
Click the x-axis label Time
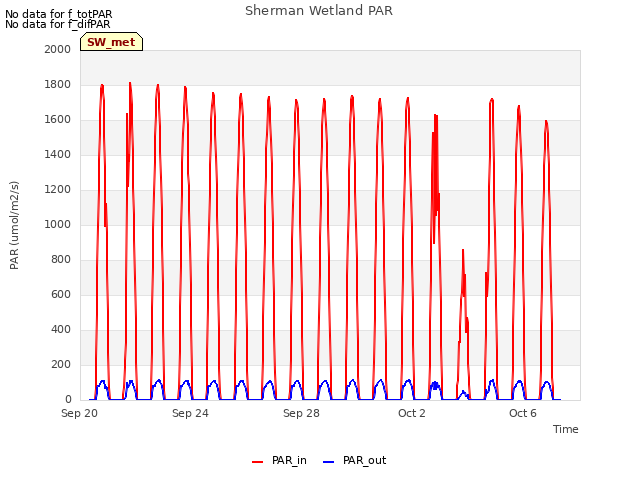click(566, 429)
